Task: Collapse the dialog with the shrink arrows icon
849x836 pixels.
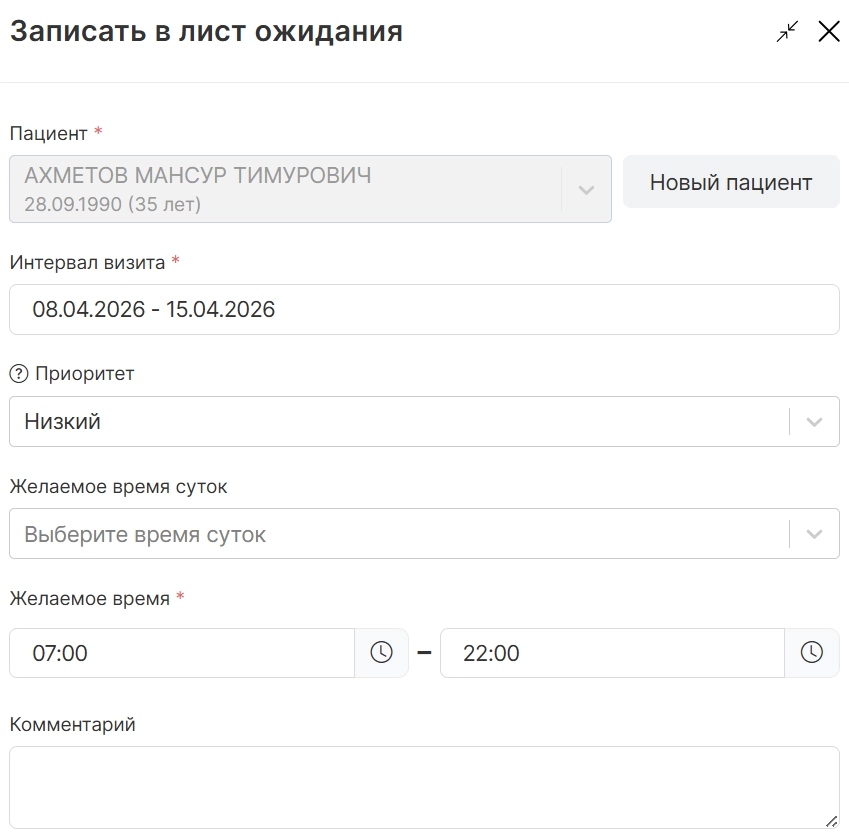Action: [x=788, y=31]
